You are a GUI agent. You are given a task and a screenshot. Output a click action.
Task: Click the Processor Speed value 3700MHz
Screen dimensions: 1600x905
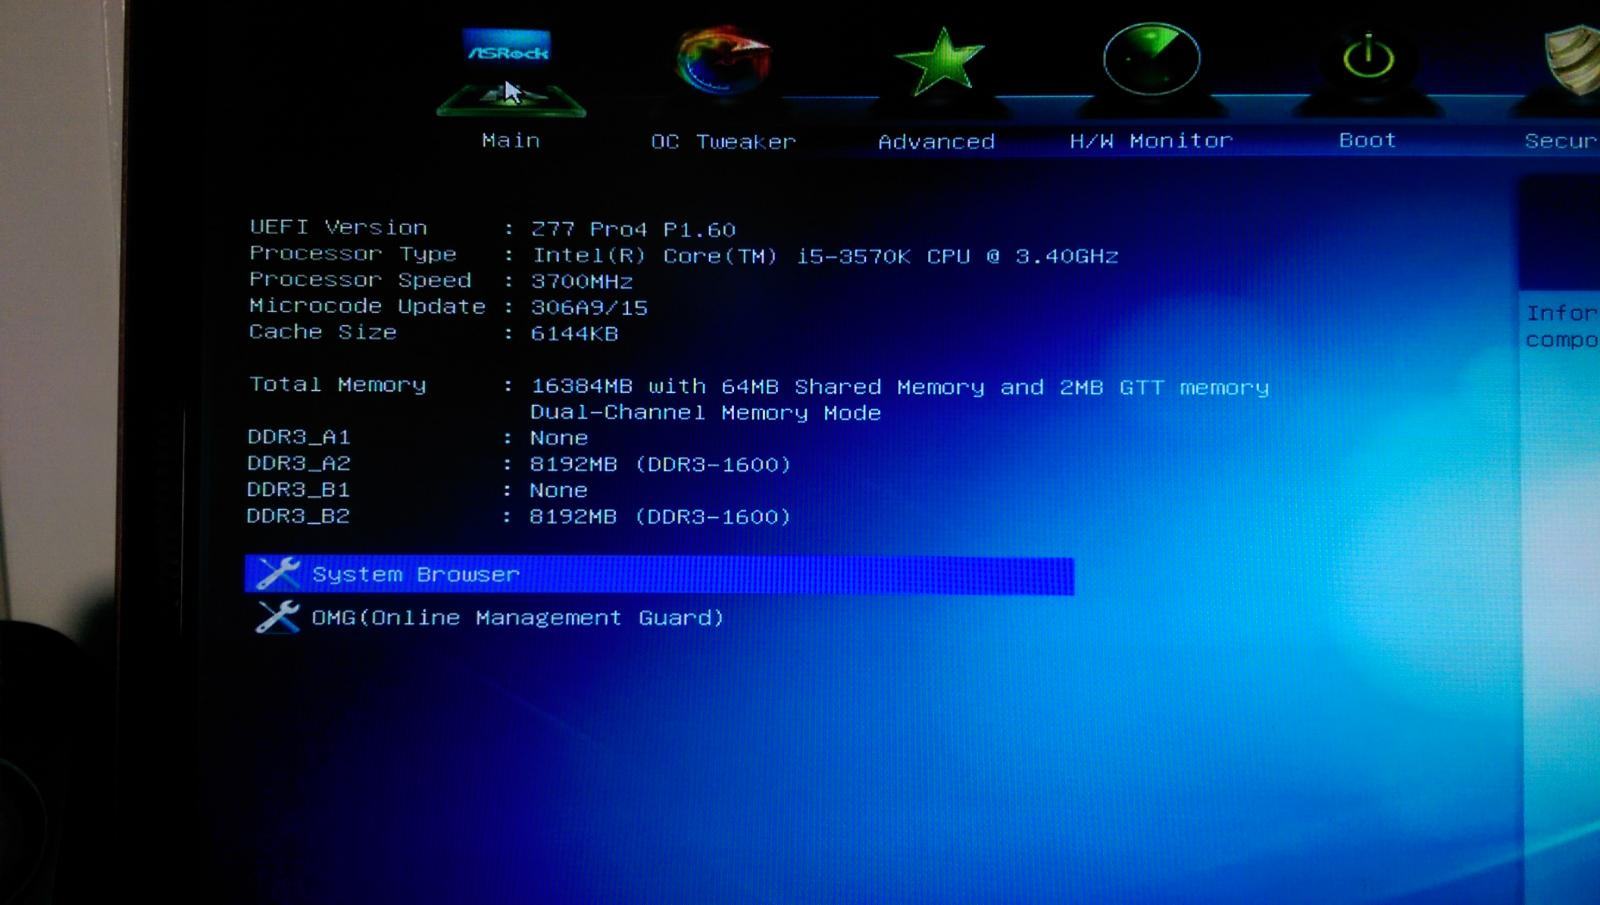pos(581,282)
